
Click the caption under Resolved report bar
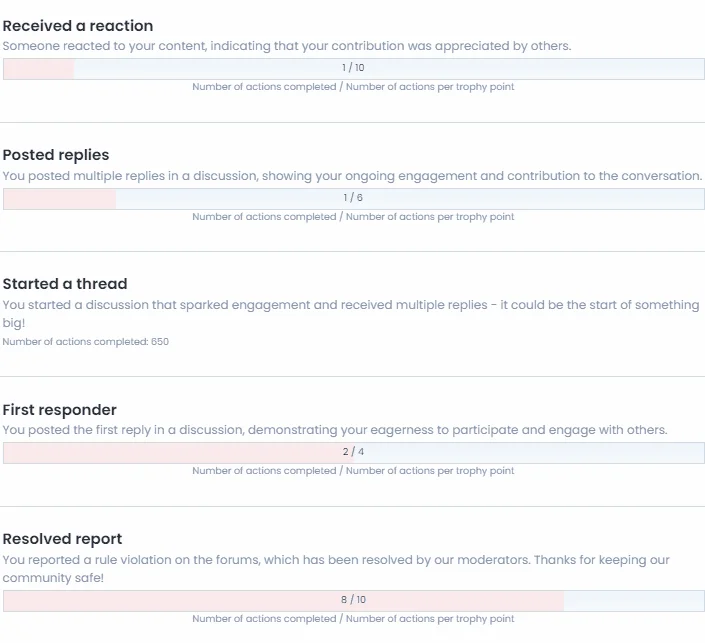tap(353, 619)
